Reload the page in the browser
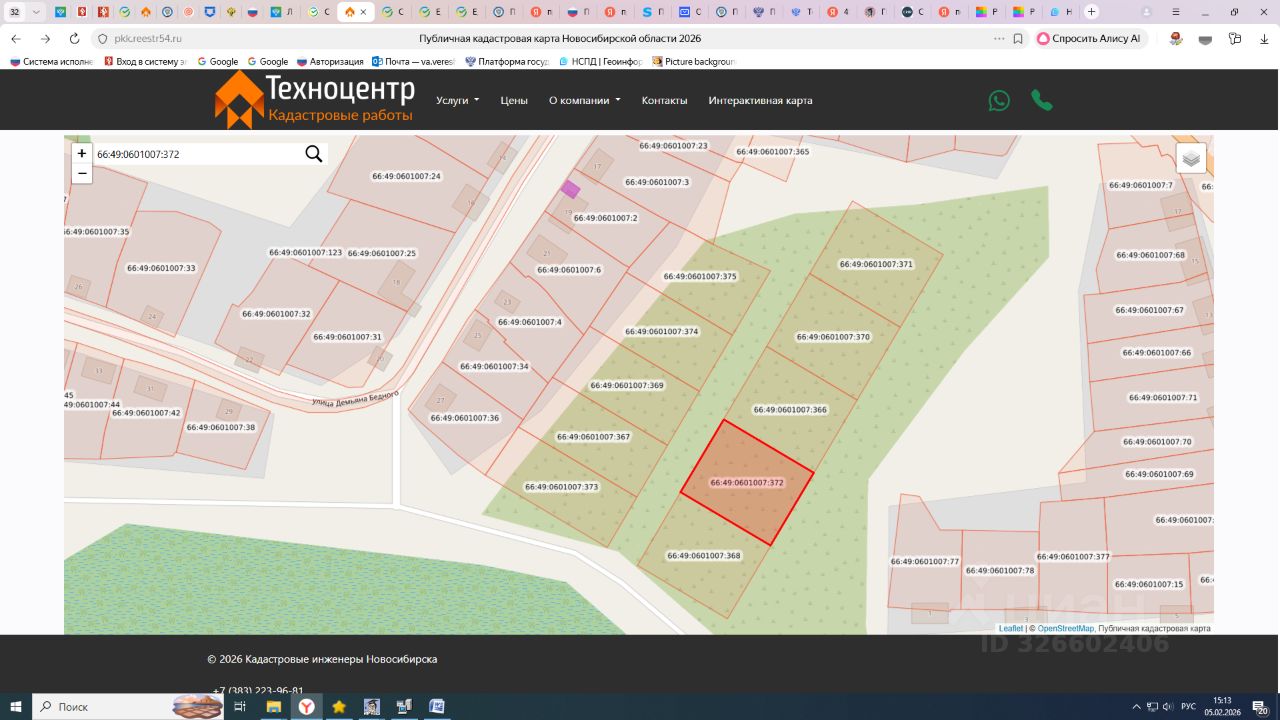Viewport: 1280px width, 720px height. pyautogui.click(x=74, y=38)
